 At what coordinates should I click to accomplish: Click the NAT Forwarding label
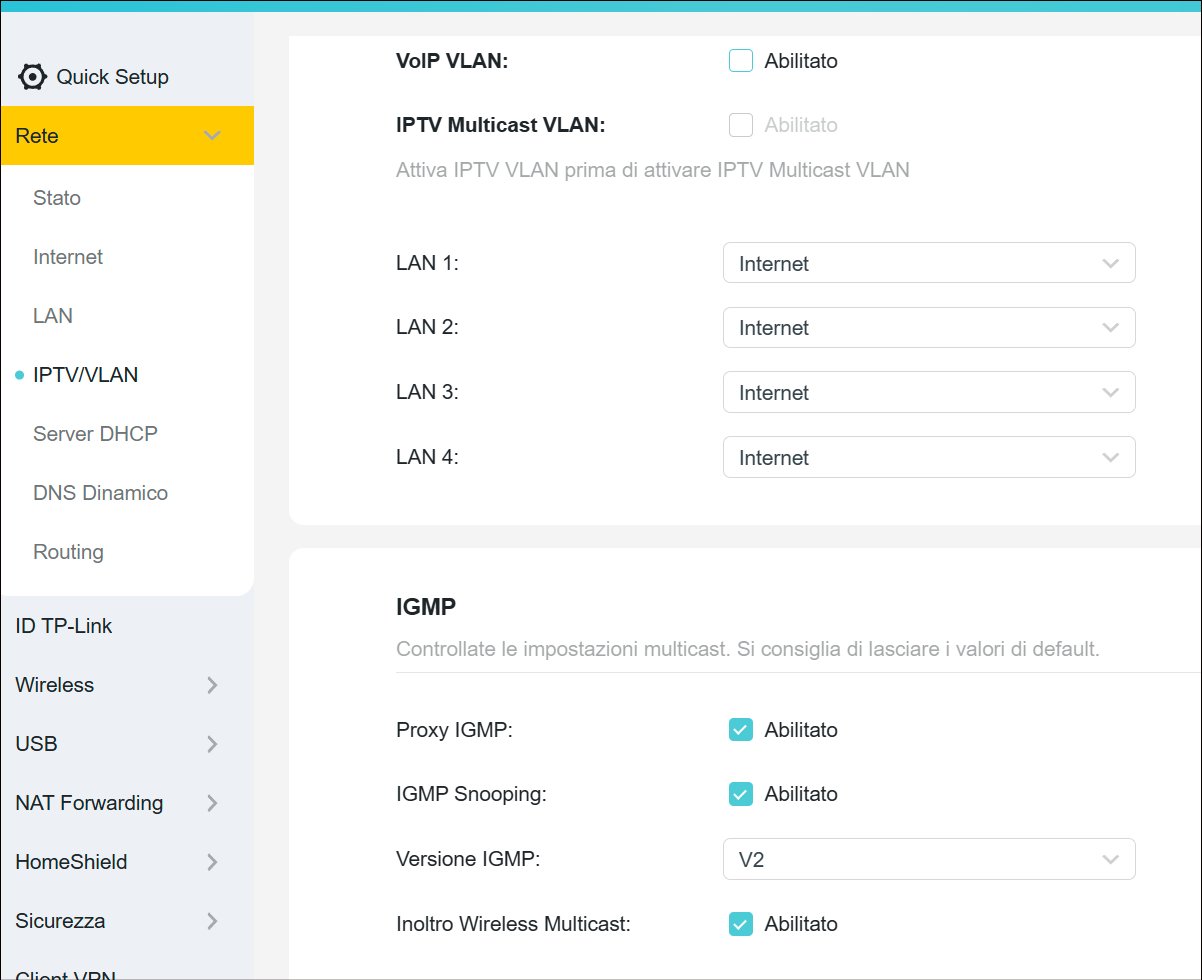point(89,803)
